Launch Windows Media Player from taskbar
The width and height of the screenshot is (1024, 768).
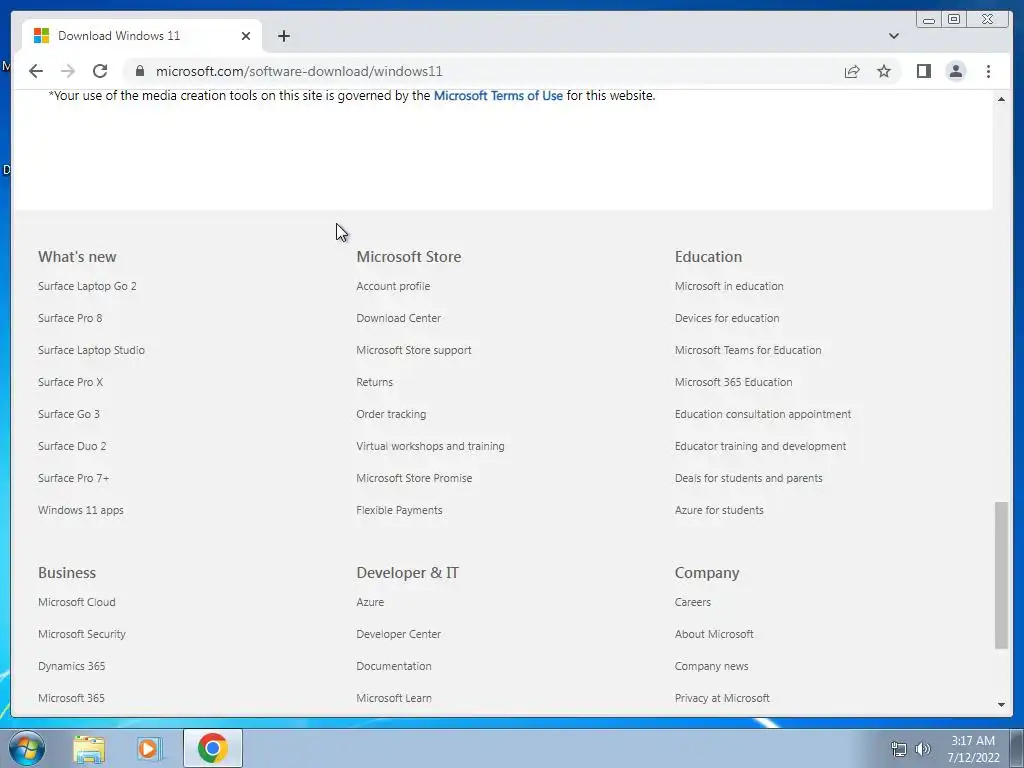coord(150,748)
